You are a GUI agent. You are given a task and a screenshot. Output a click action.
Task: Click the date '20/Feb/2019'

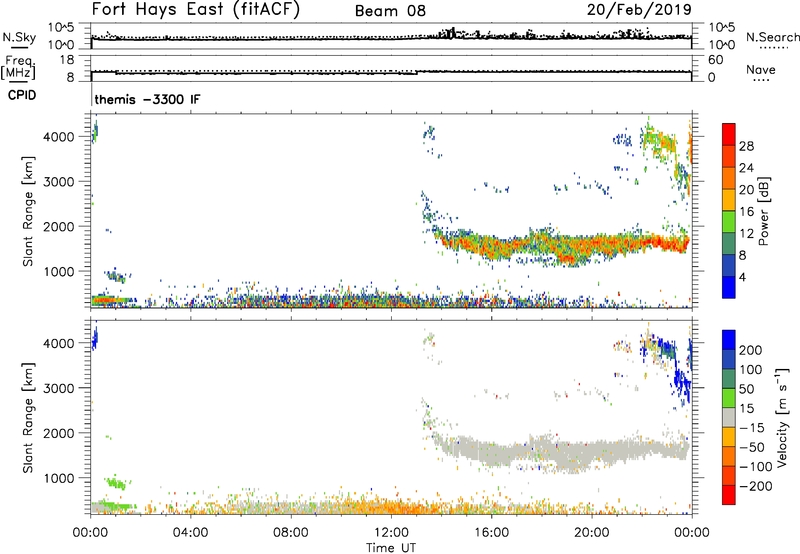pos(639,9)
